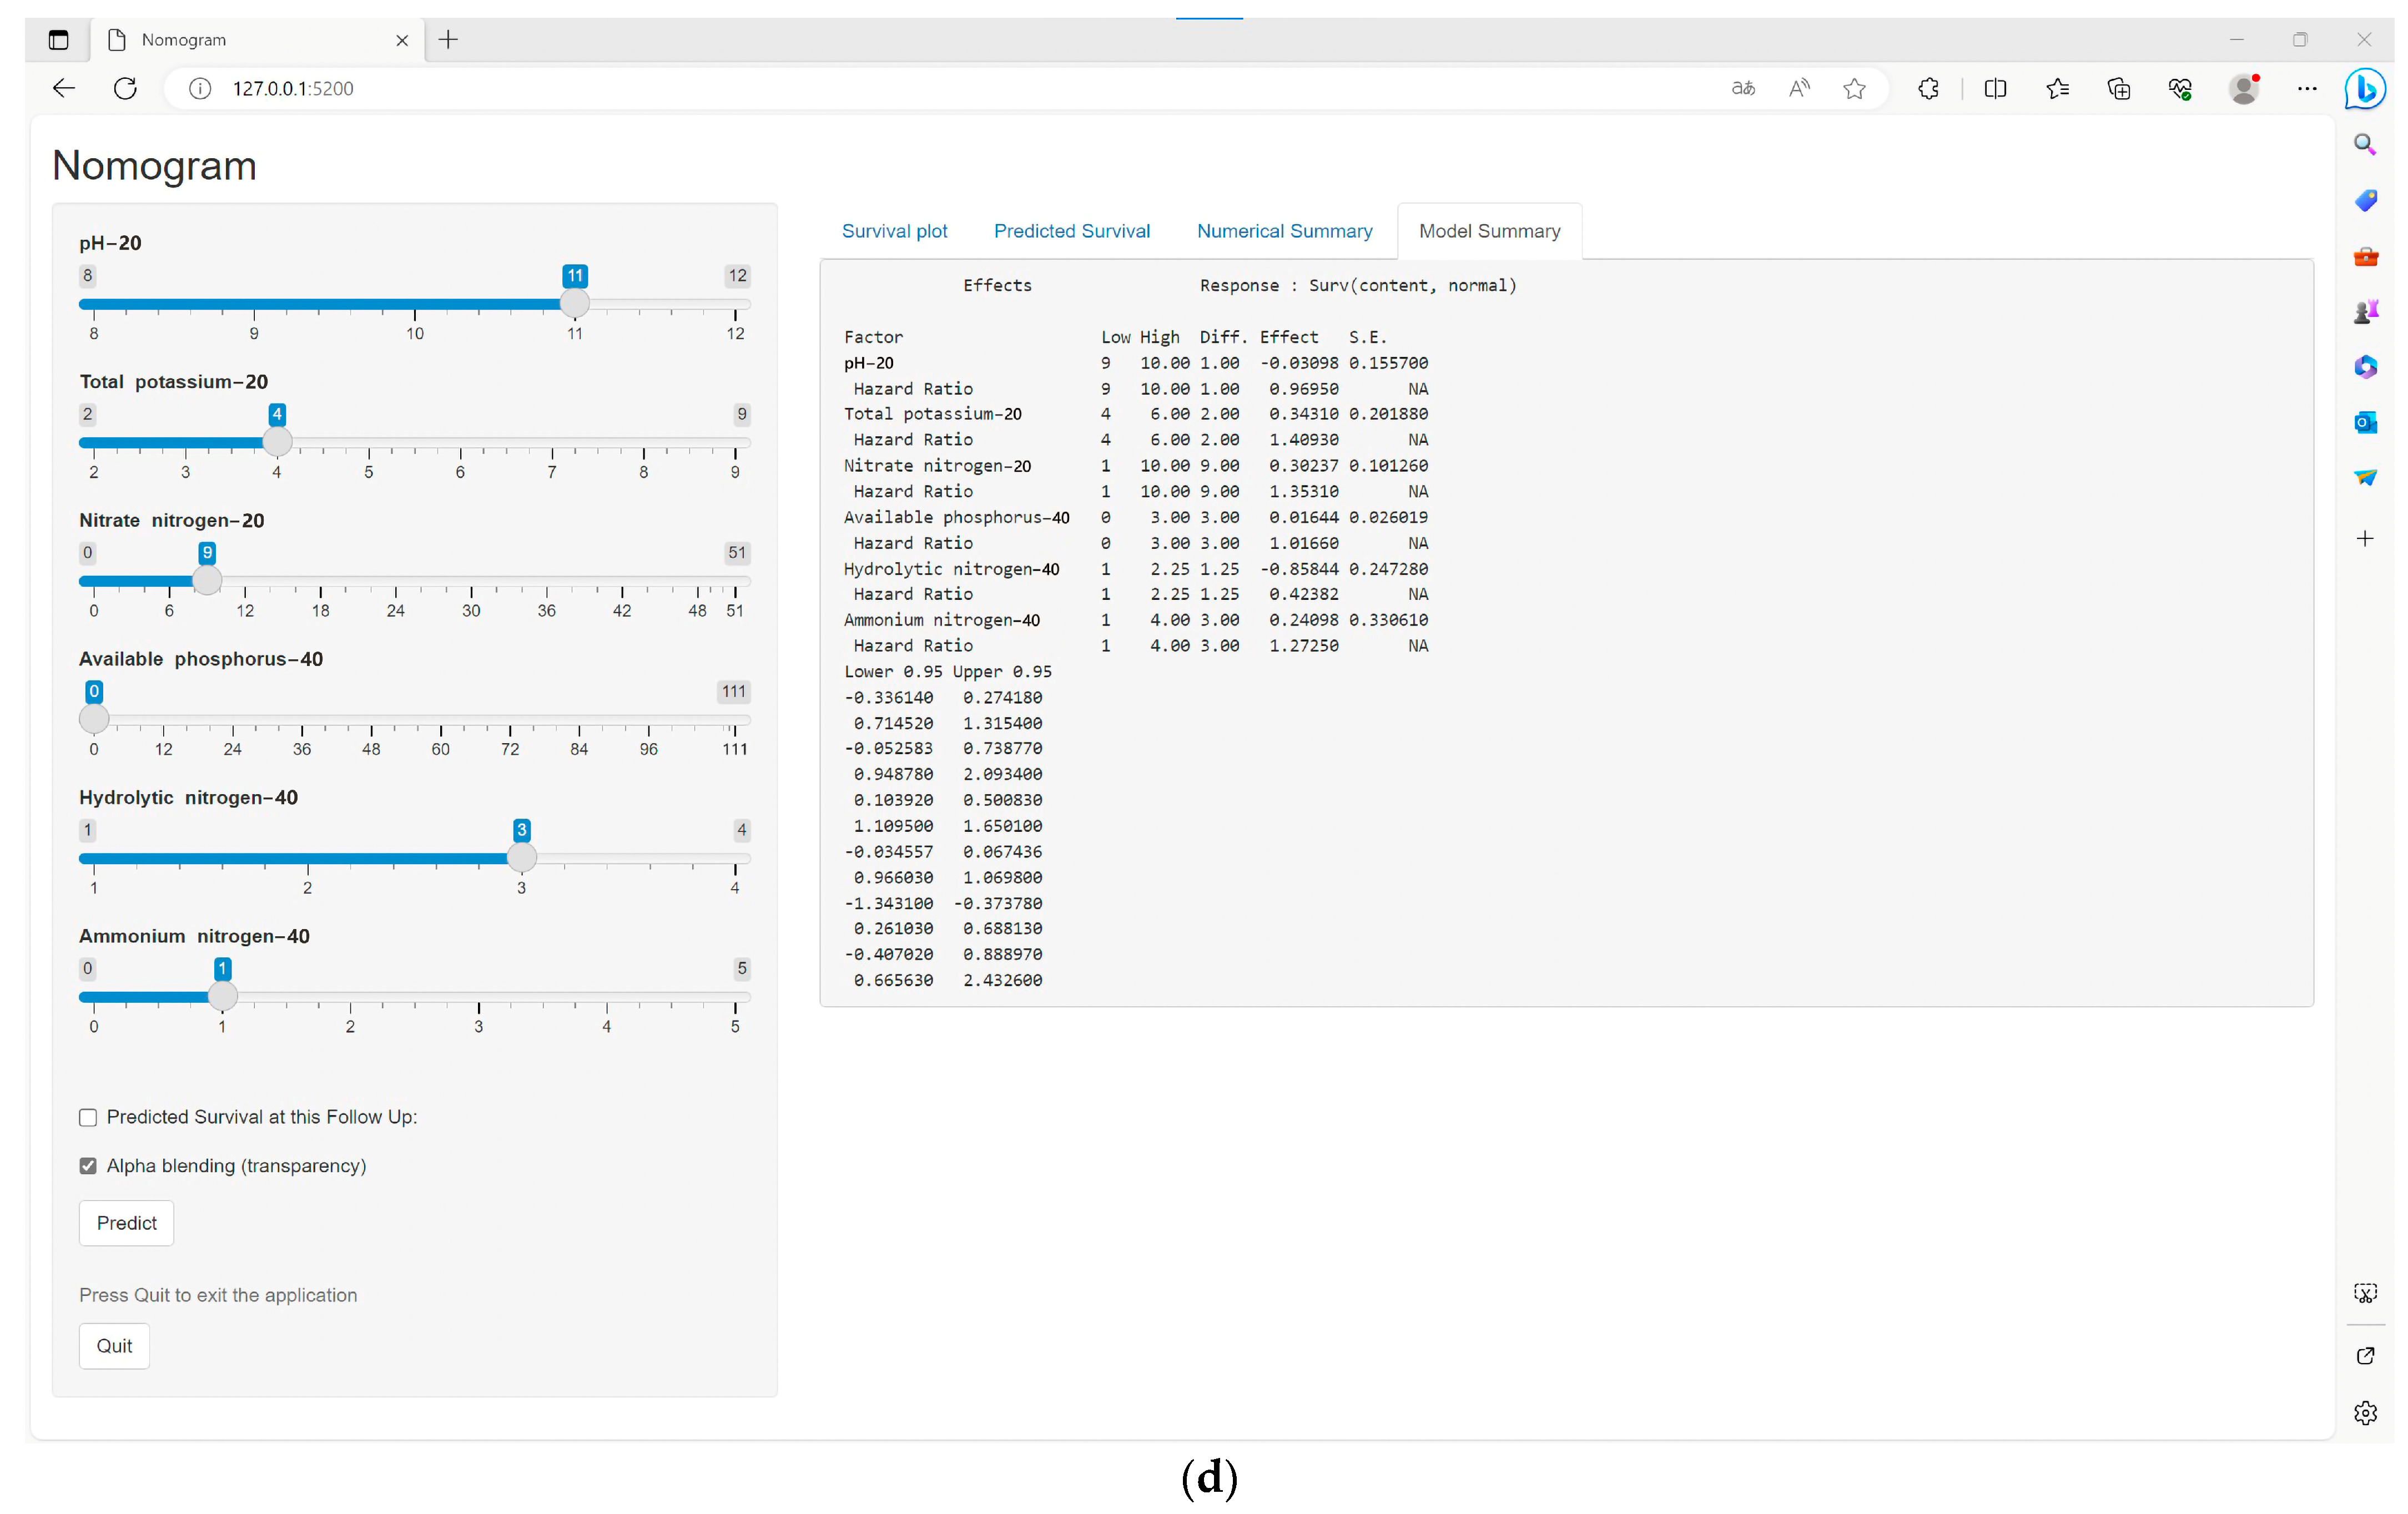Image resolution: width=2408 pixels, height=1514 pixels.
Task: Open the Predicted Survival tab
Action: pyautogui.click(x=1071, y=231)
